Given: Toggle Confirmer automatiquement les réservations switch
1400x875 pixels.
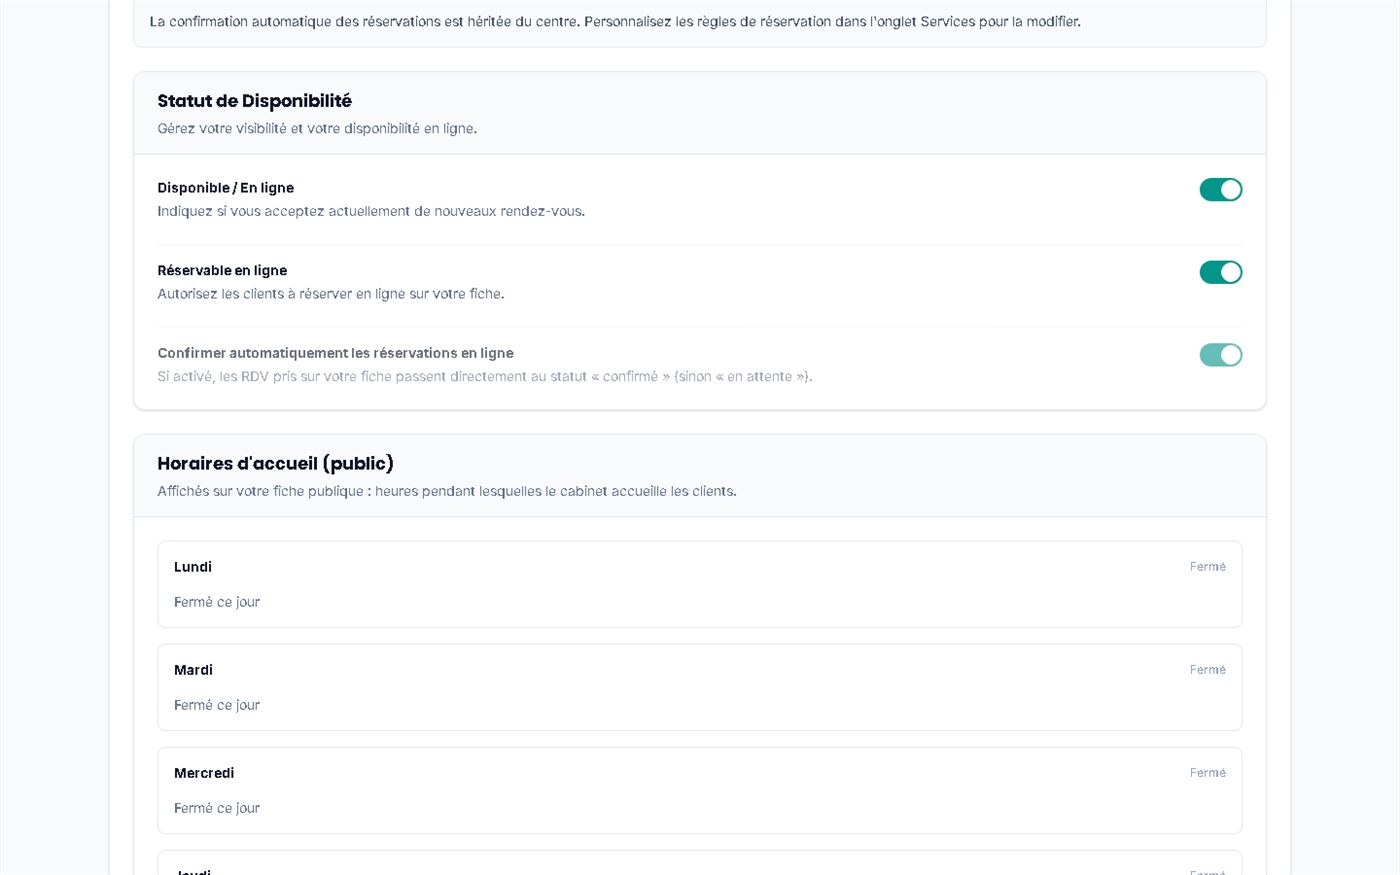Looking at the screenshot, I should click(1220, 355).
